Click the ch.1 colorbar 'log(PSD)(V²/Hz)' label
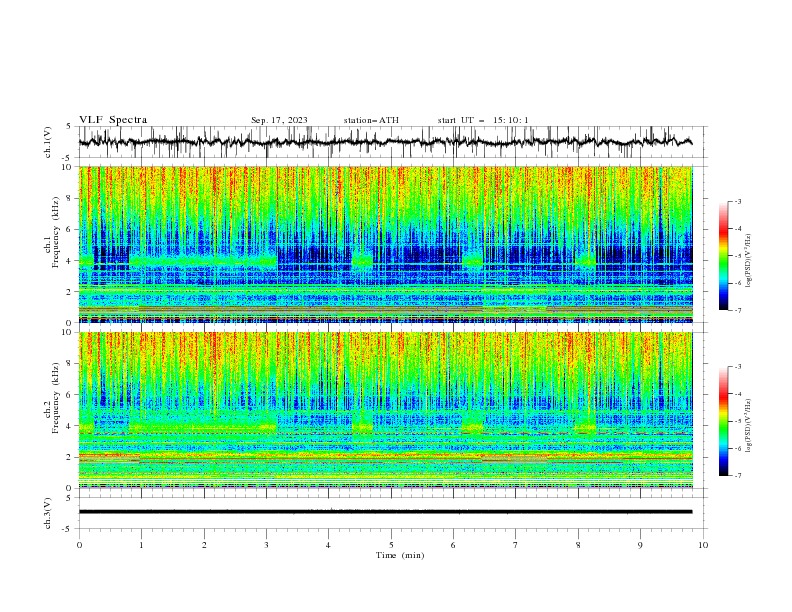 pos(748,261)
